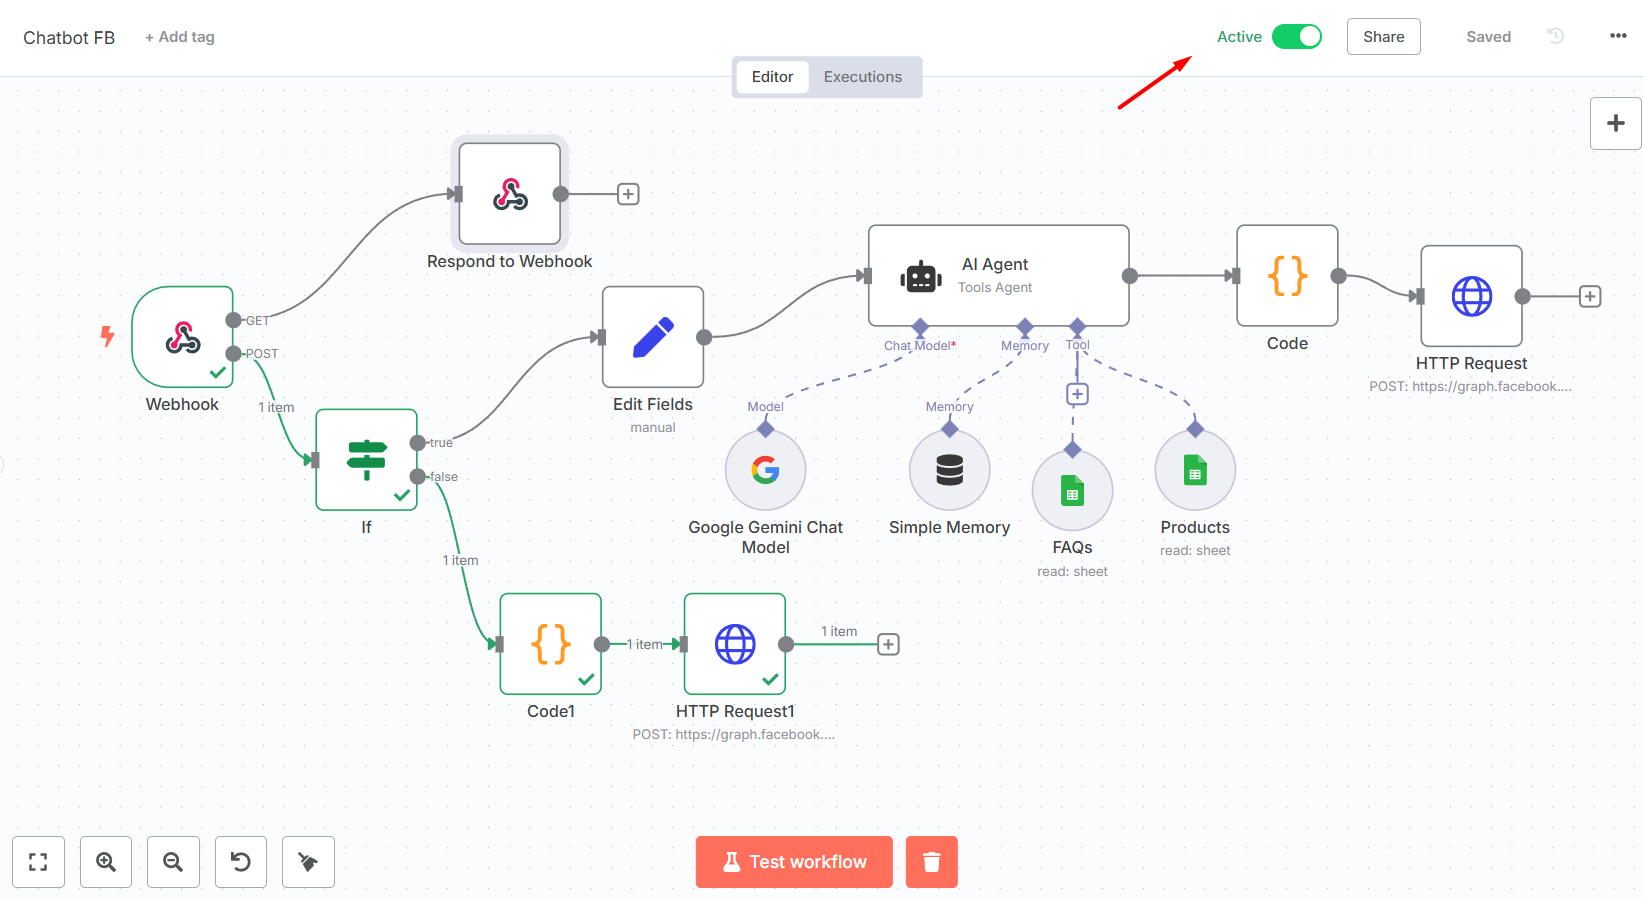Open the Code1 node
The image size is (1643, 898).
551,644
